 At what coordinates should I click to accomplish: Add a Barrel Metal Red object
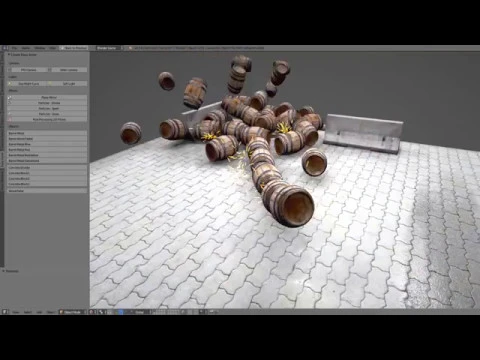[47, 150]
